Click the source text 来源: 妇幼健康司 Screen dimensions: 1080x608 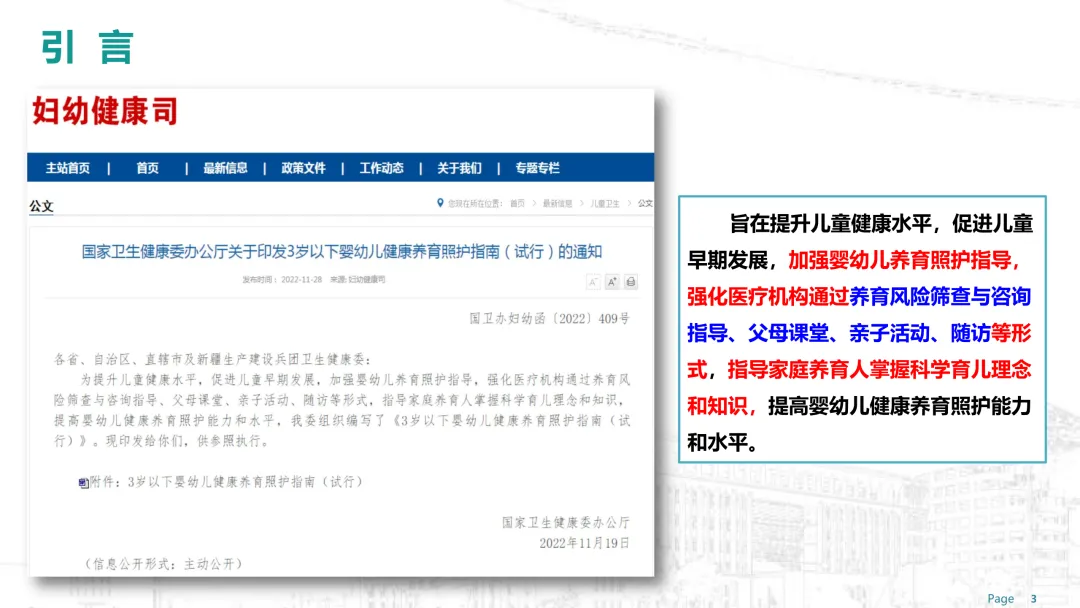[357, 280]
